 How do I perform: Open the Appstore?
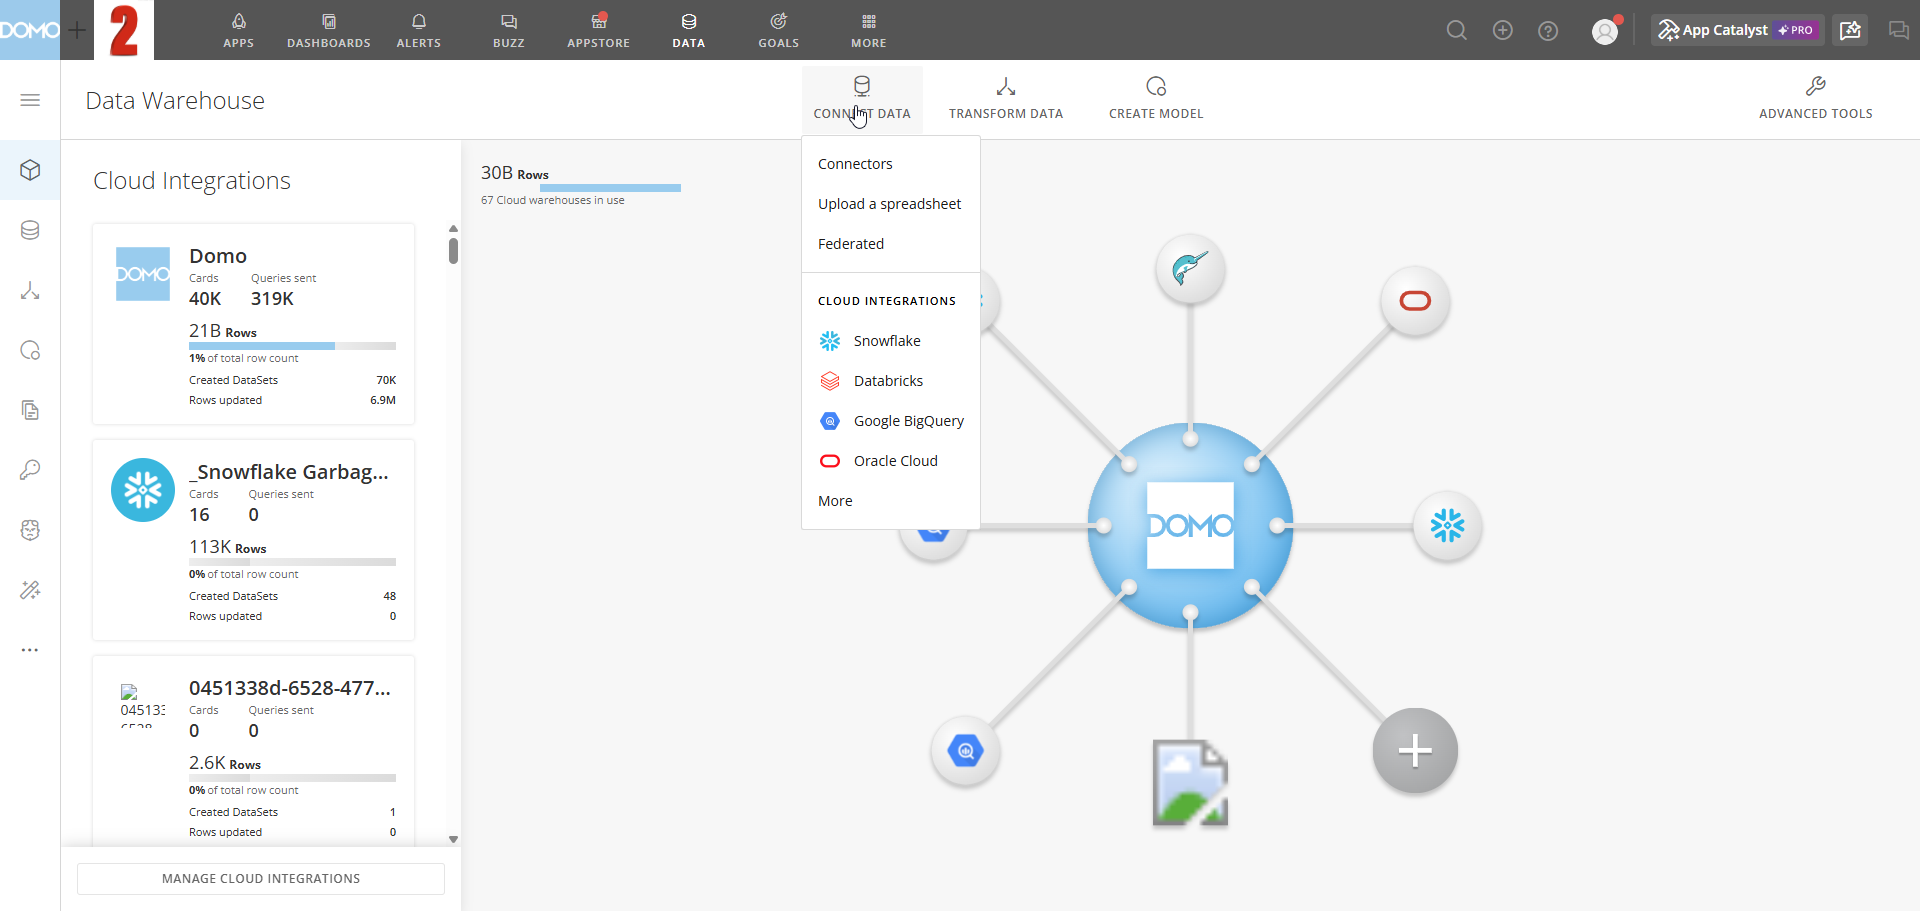coord(598,30)
